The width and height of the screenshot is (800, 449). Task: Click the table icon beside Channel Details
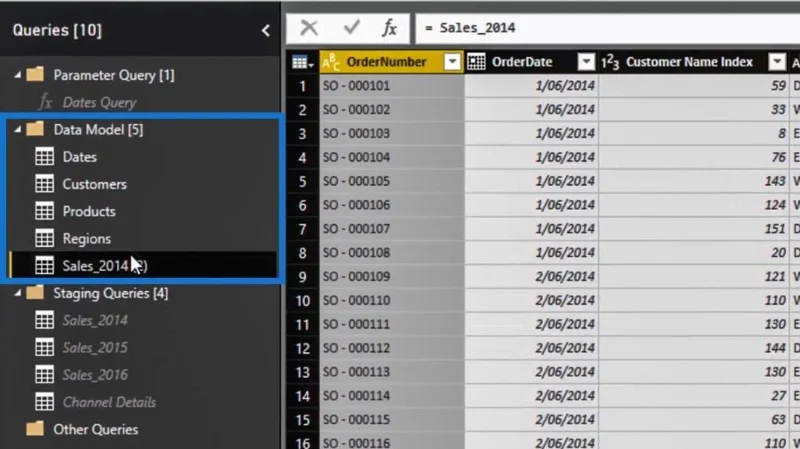click(44, 402)
